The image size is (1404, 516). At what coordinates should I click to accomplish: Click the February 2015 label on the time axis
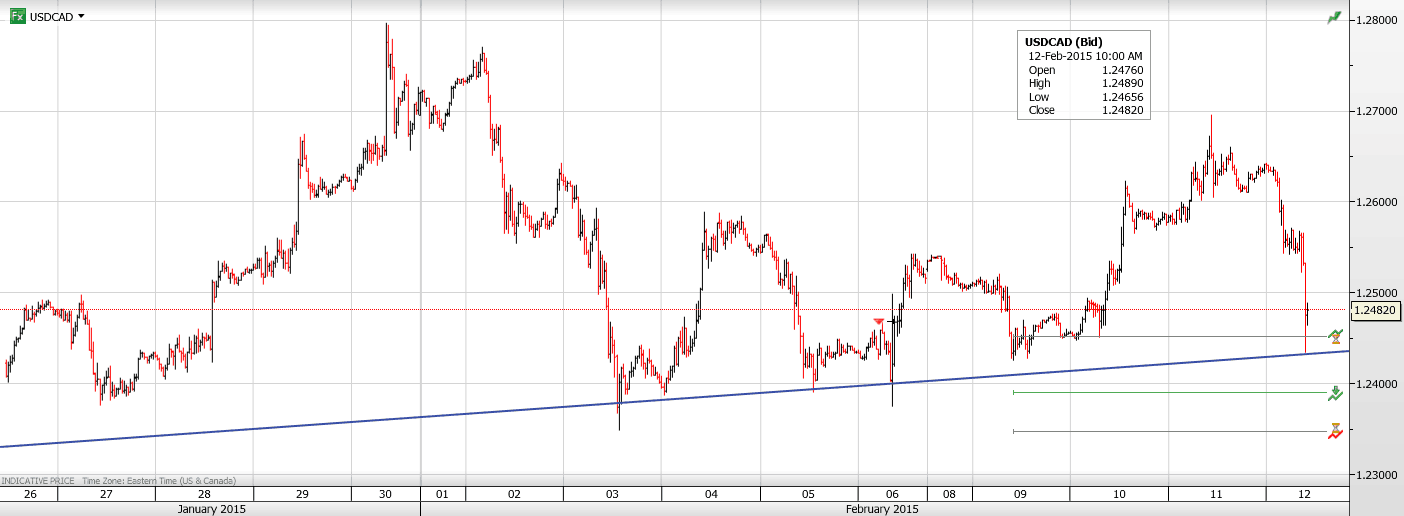click(x=881, y=509)
